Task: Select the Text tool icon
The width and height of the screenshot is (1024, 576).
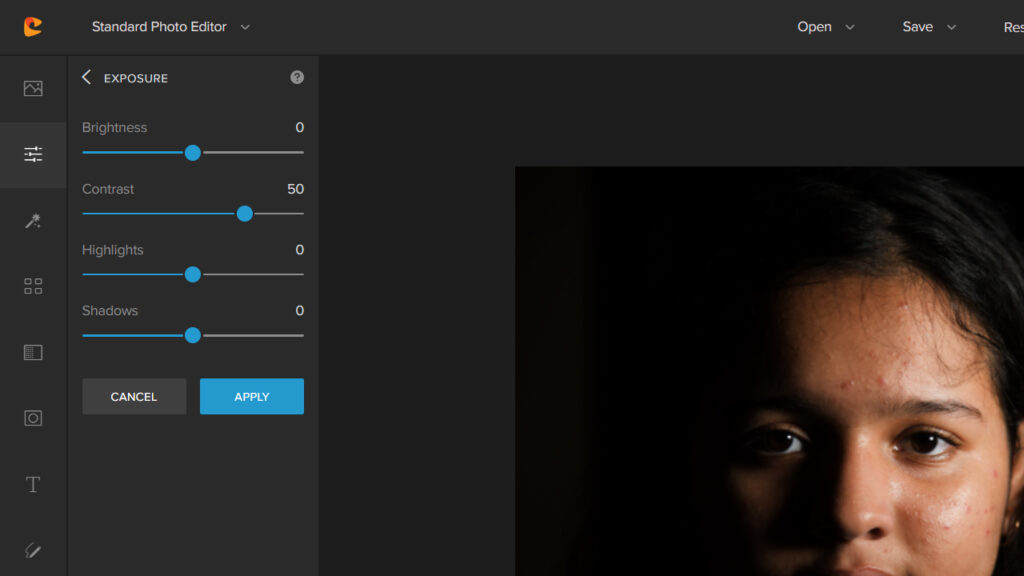Action: click(33, 484)
